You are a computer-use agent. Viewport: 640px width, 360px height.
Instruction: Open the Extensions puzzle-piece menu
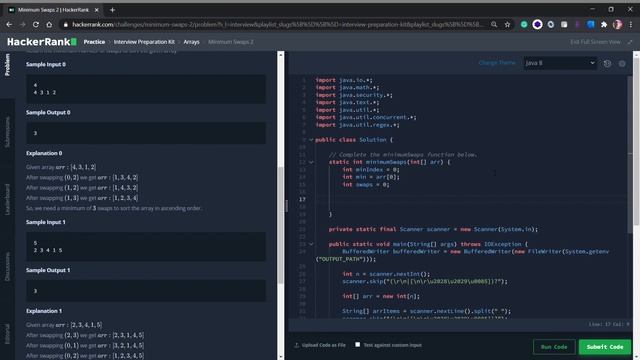pos(604,24)
